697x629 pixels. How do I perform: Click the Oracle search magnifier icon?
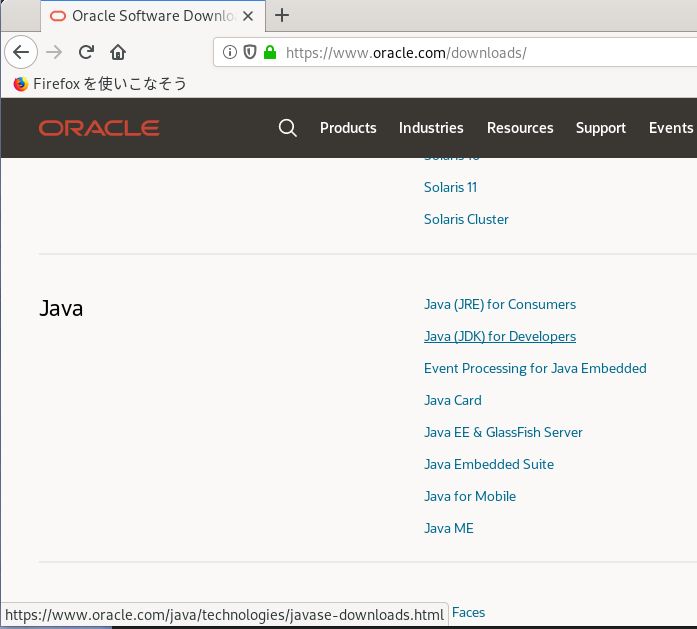(x=288, y=128)
